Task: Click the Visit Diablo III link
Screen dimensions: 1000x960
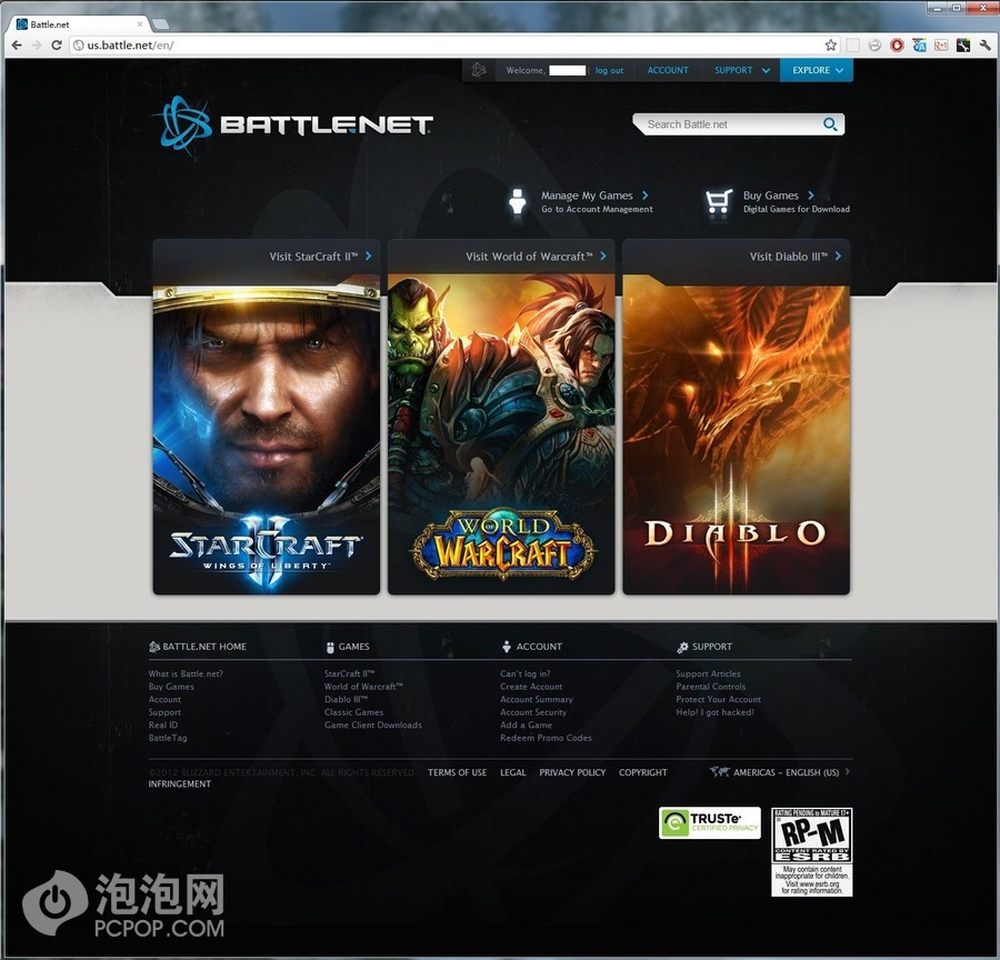Action: click(795, 256)
